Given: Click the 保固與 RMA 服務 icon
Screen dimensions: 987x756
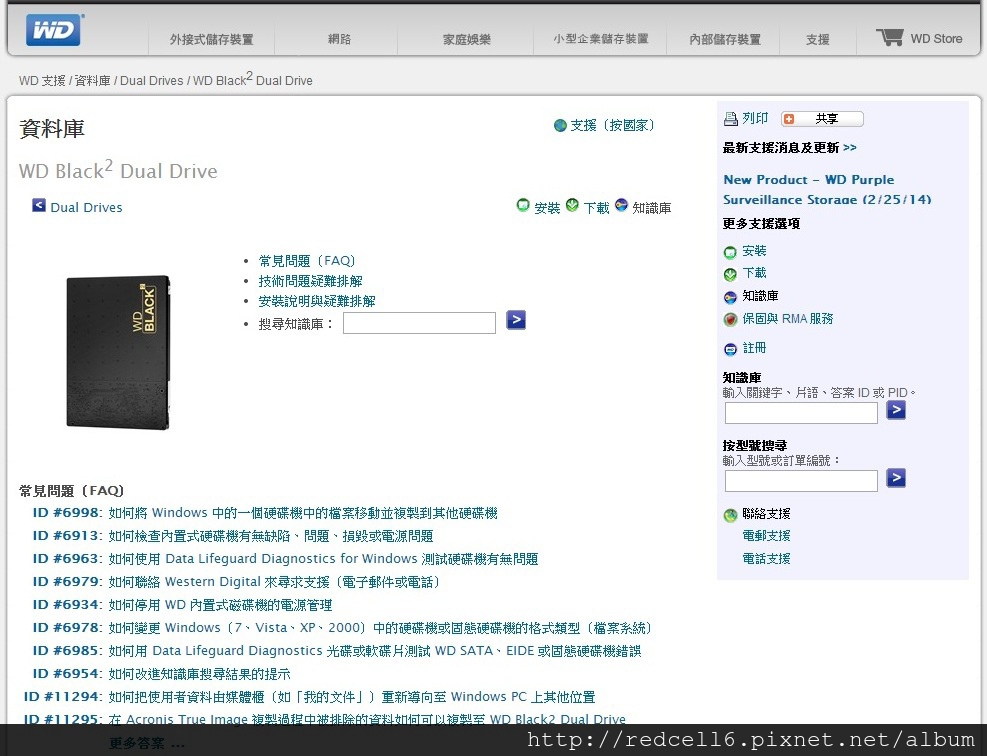Looking at the screenshot, I should point(730,320).
